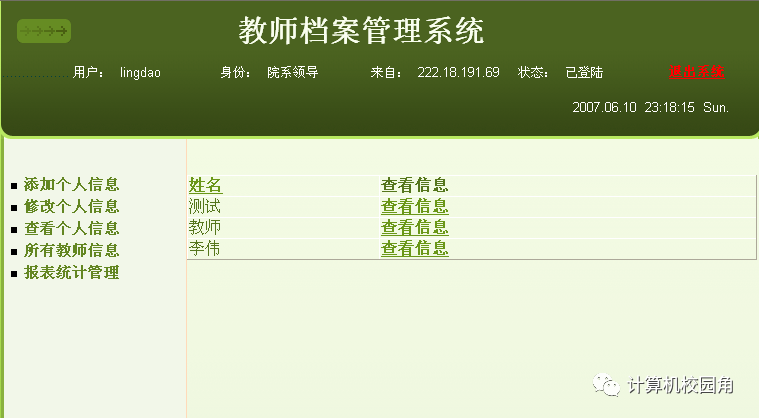Click the page title 教师档案管理系统

coord(361,30)
